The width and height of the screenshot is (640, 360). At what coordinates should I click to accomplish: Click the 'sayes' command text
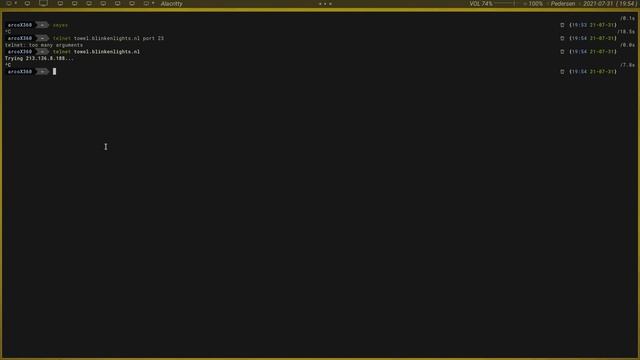(x=60, y=25)
